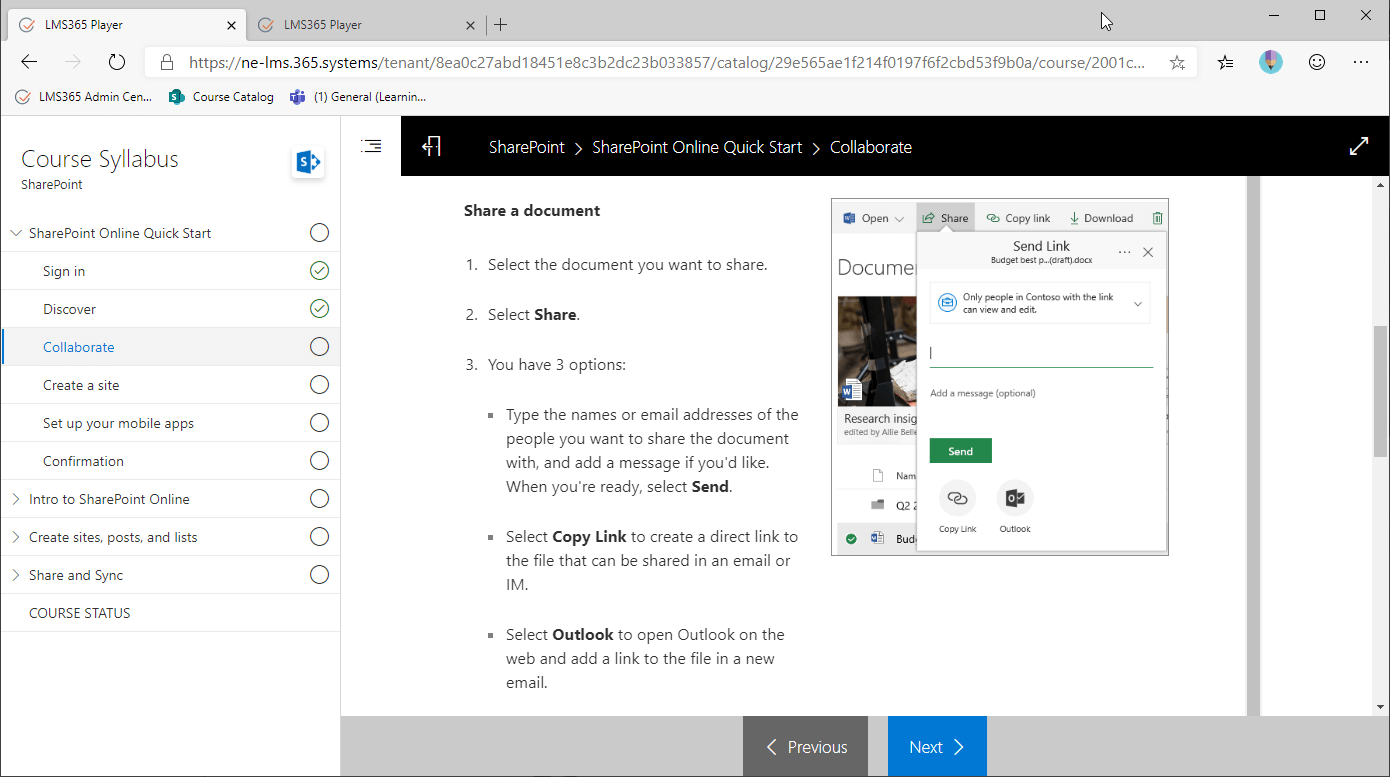Expand the Share and Sync section

(16, 575)
